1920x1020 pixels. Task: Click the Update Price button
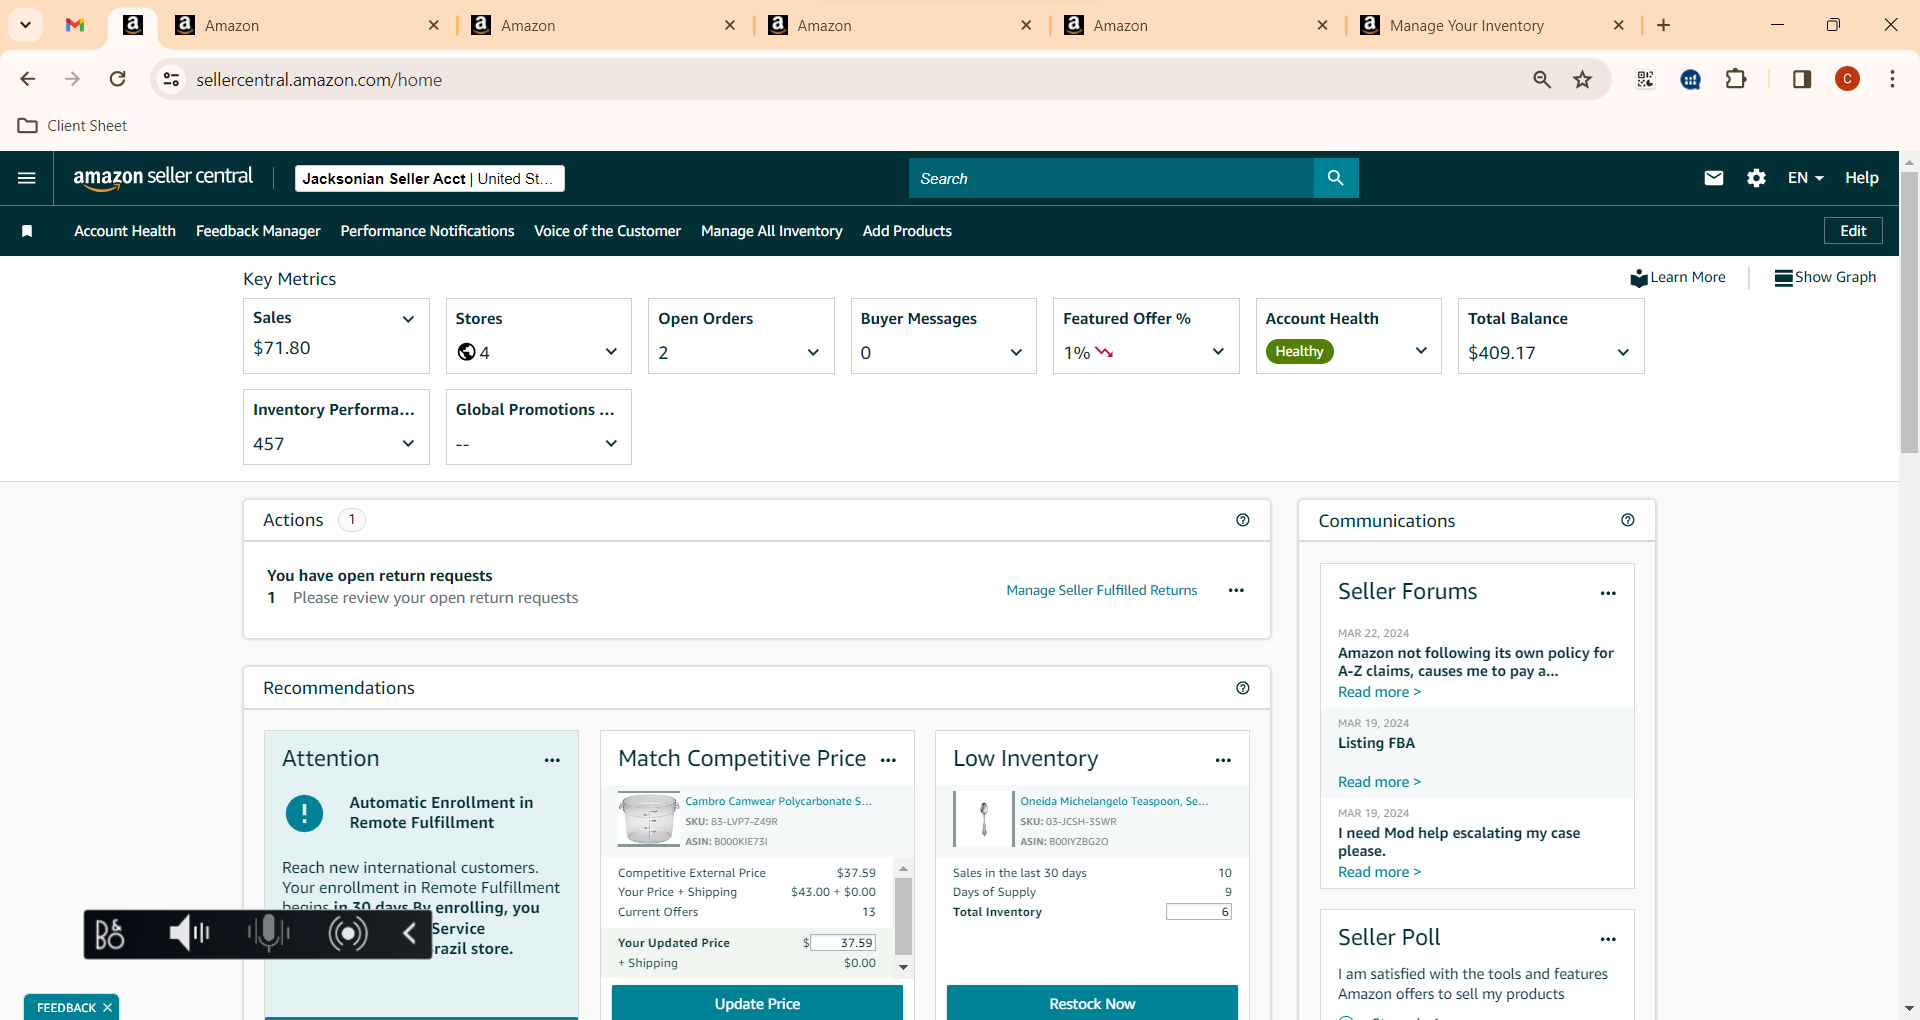[x=757, y=1003]
